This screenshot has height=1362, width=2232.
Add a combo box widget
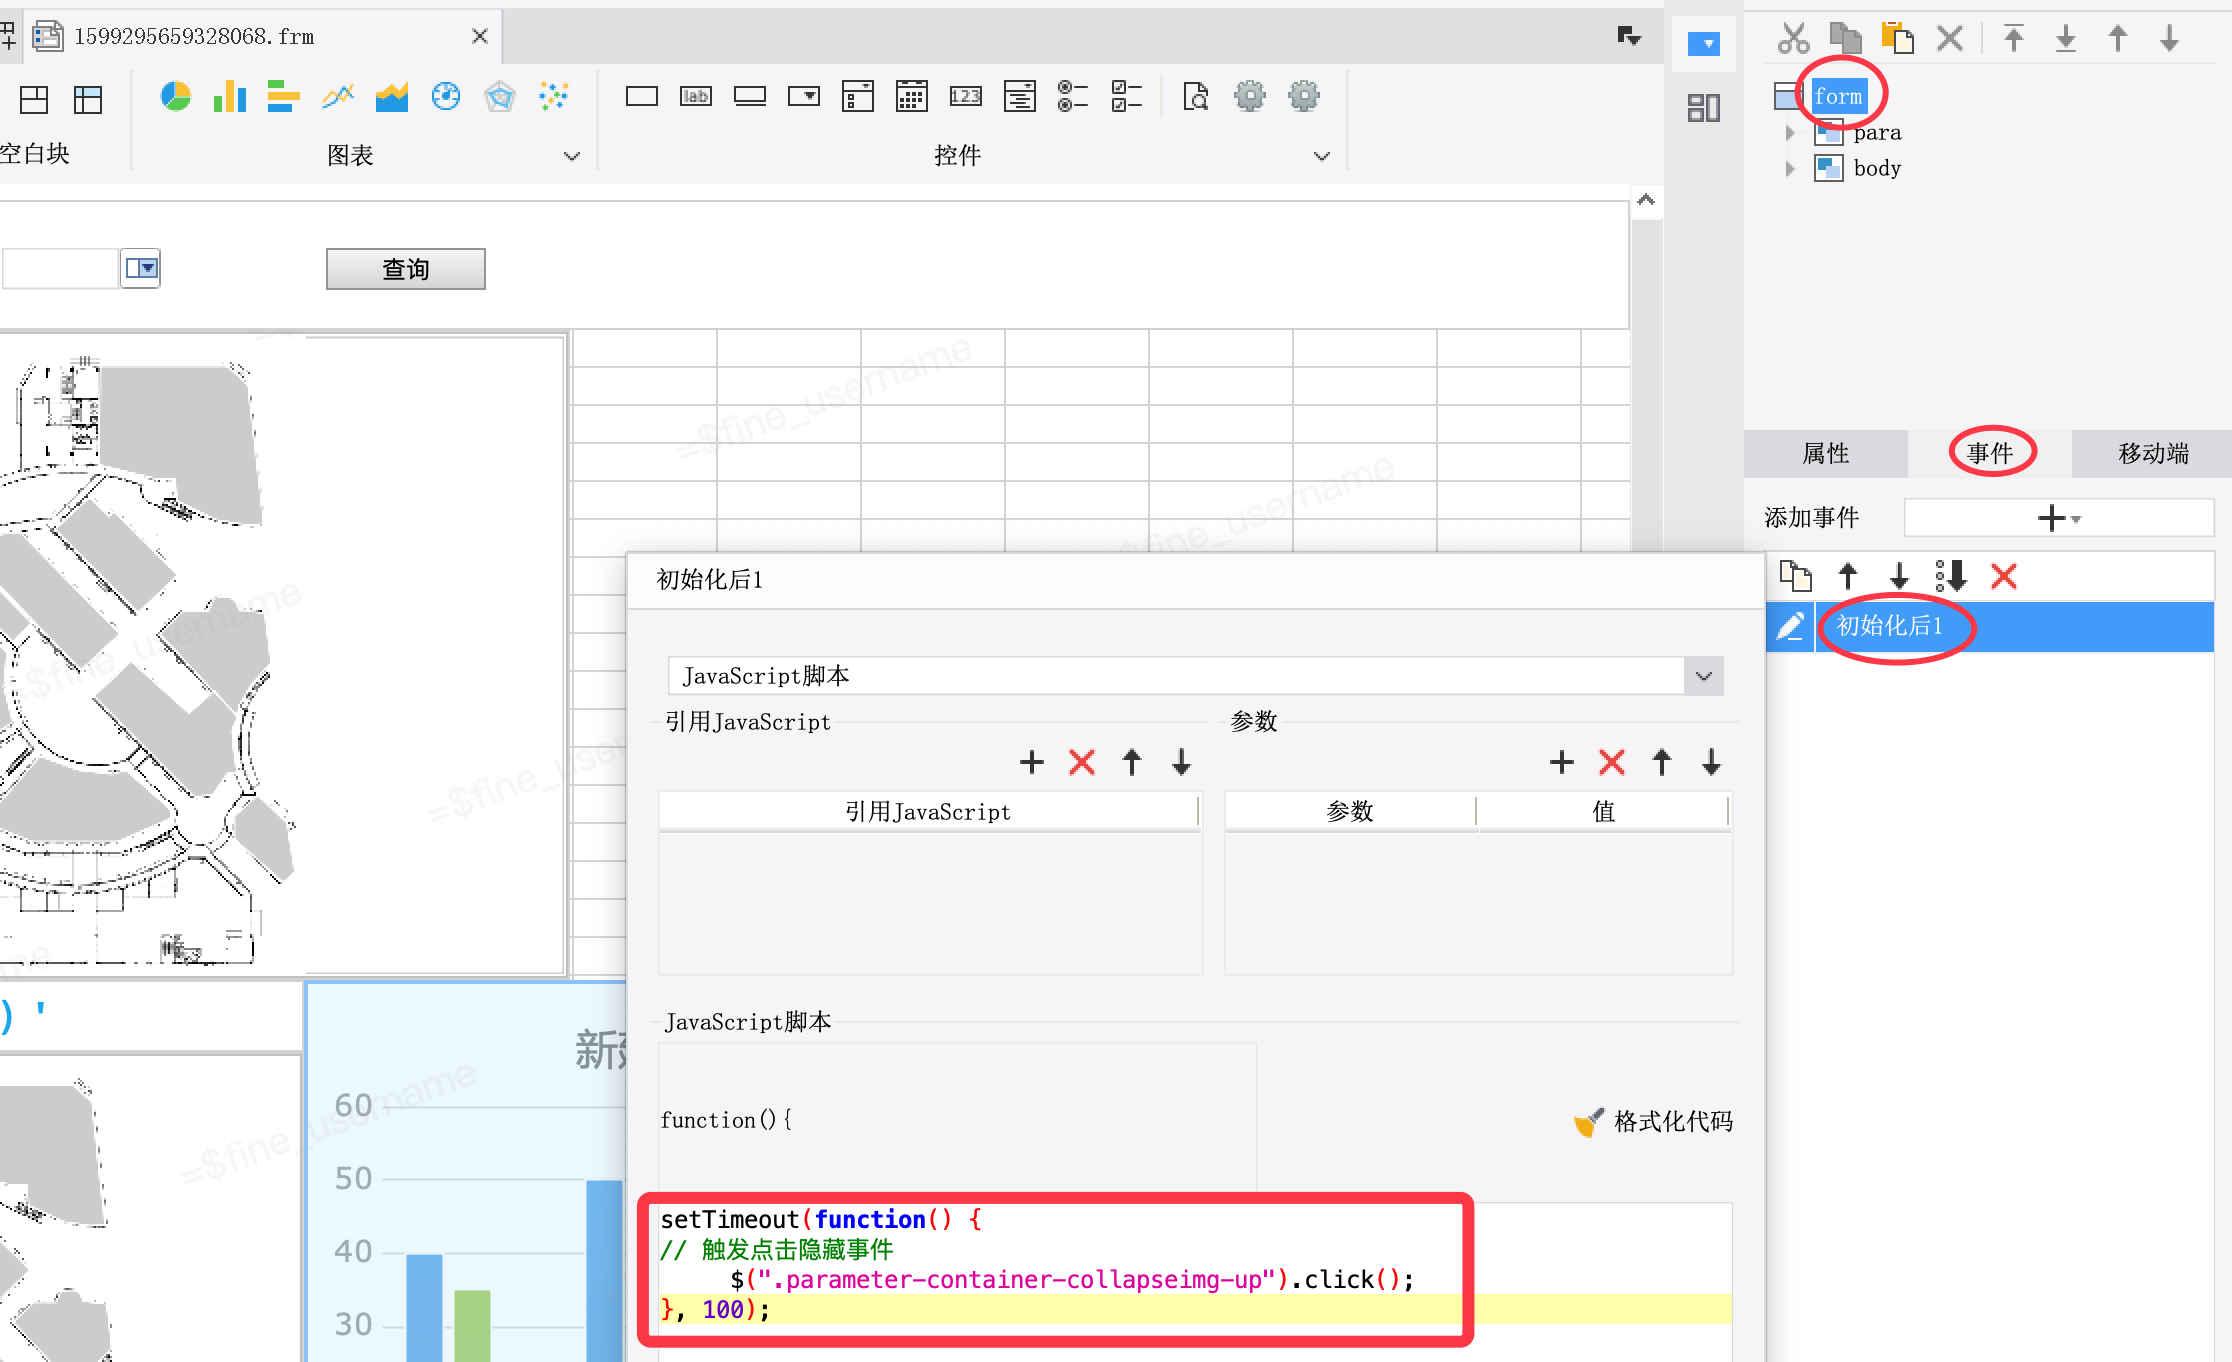coord(804,97)
